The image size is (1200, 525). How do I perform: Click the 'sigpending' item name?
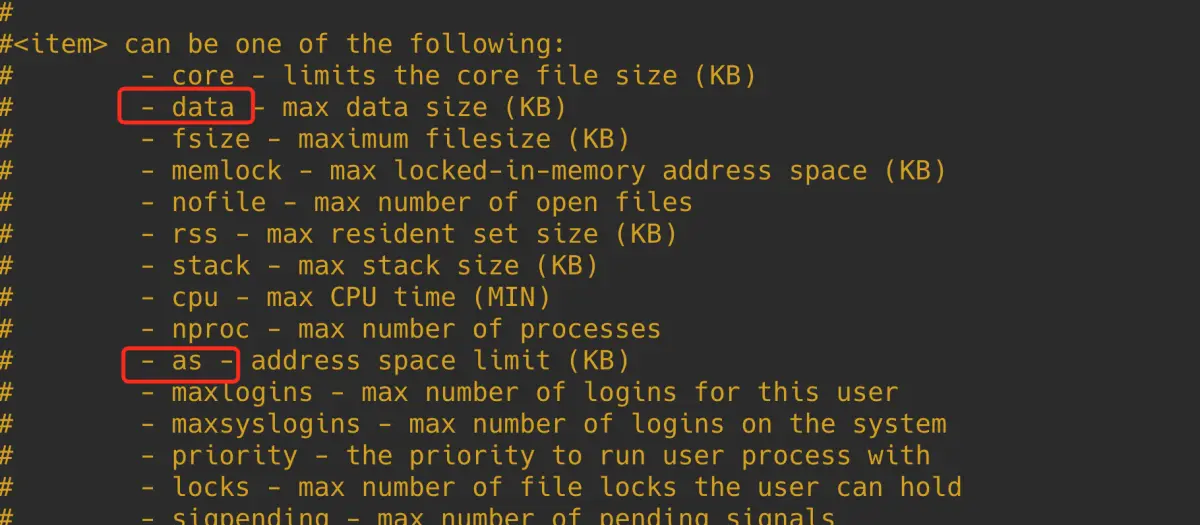[x=251, y=517]
